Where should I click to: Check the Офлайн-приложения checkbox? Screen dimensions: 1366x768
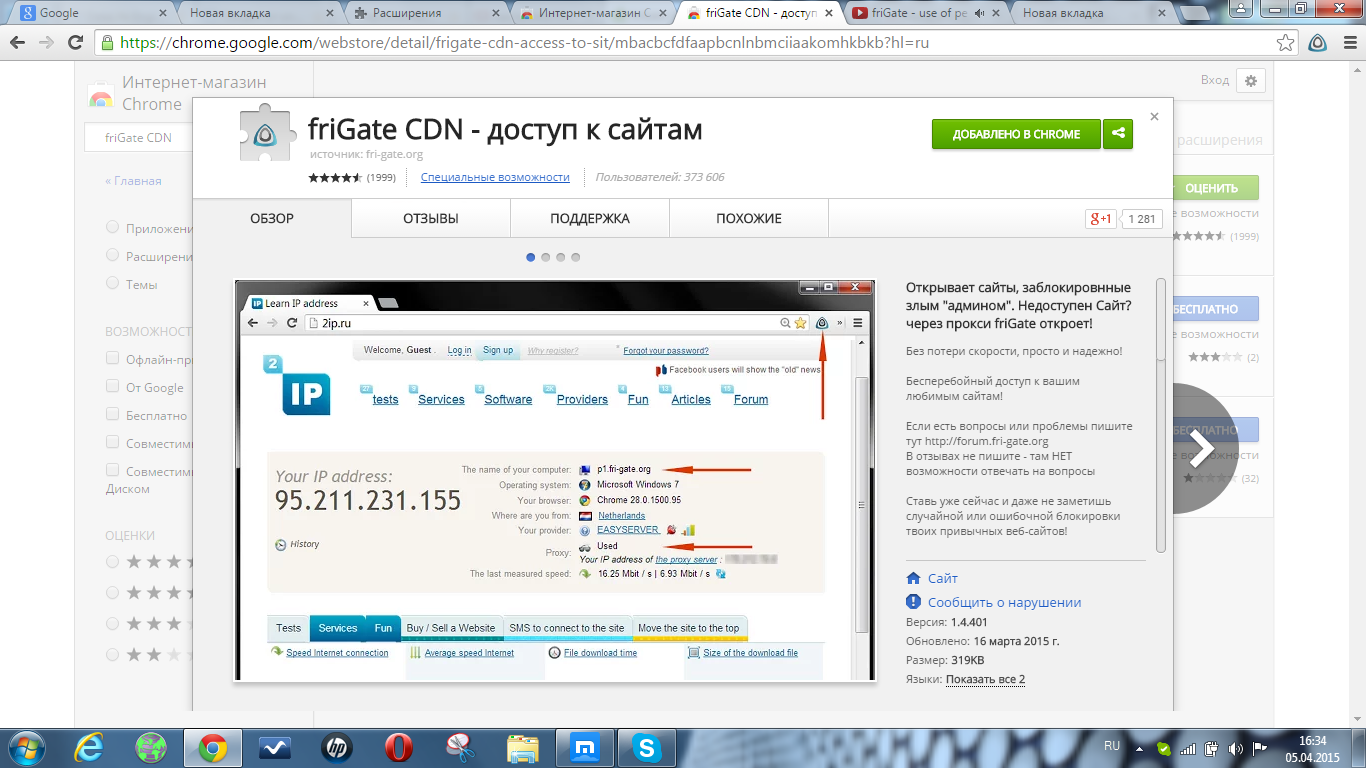click(113, 359)
